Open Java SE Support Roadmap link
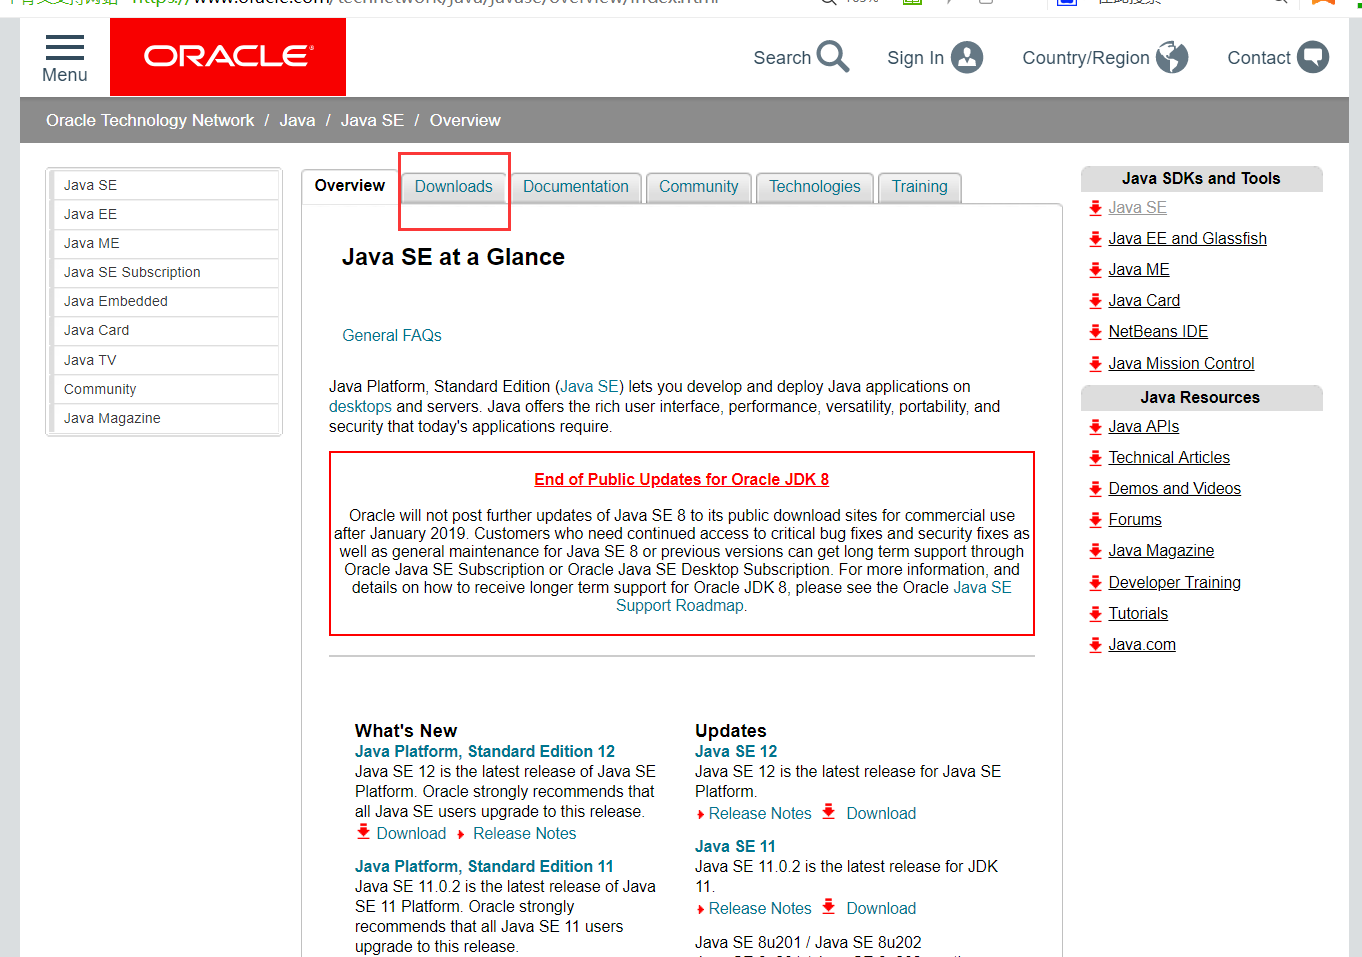Image resolution: width=1362 pixels, height=957 pixels. [813, 597]
